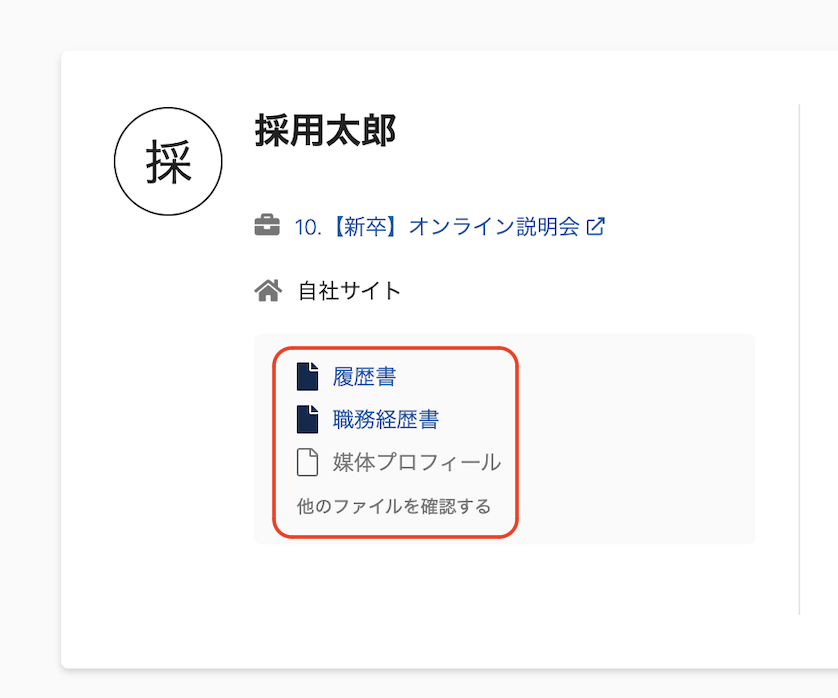Click the home icon beside 自社サイト

click(x=267, y=291)
